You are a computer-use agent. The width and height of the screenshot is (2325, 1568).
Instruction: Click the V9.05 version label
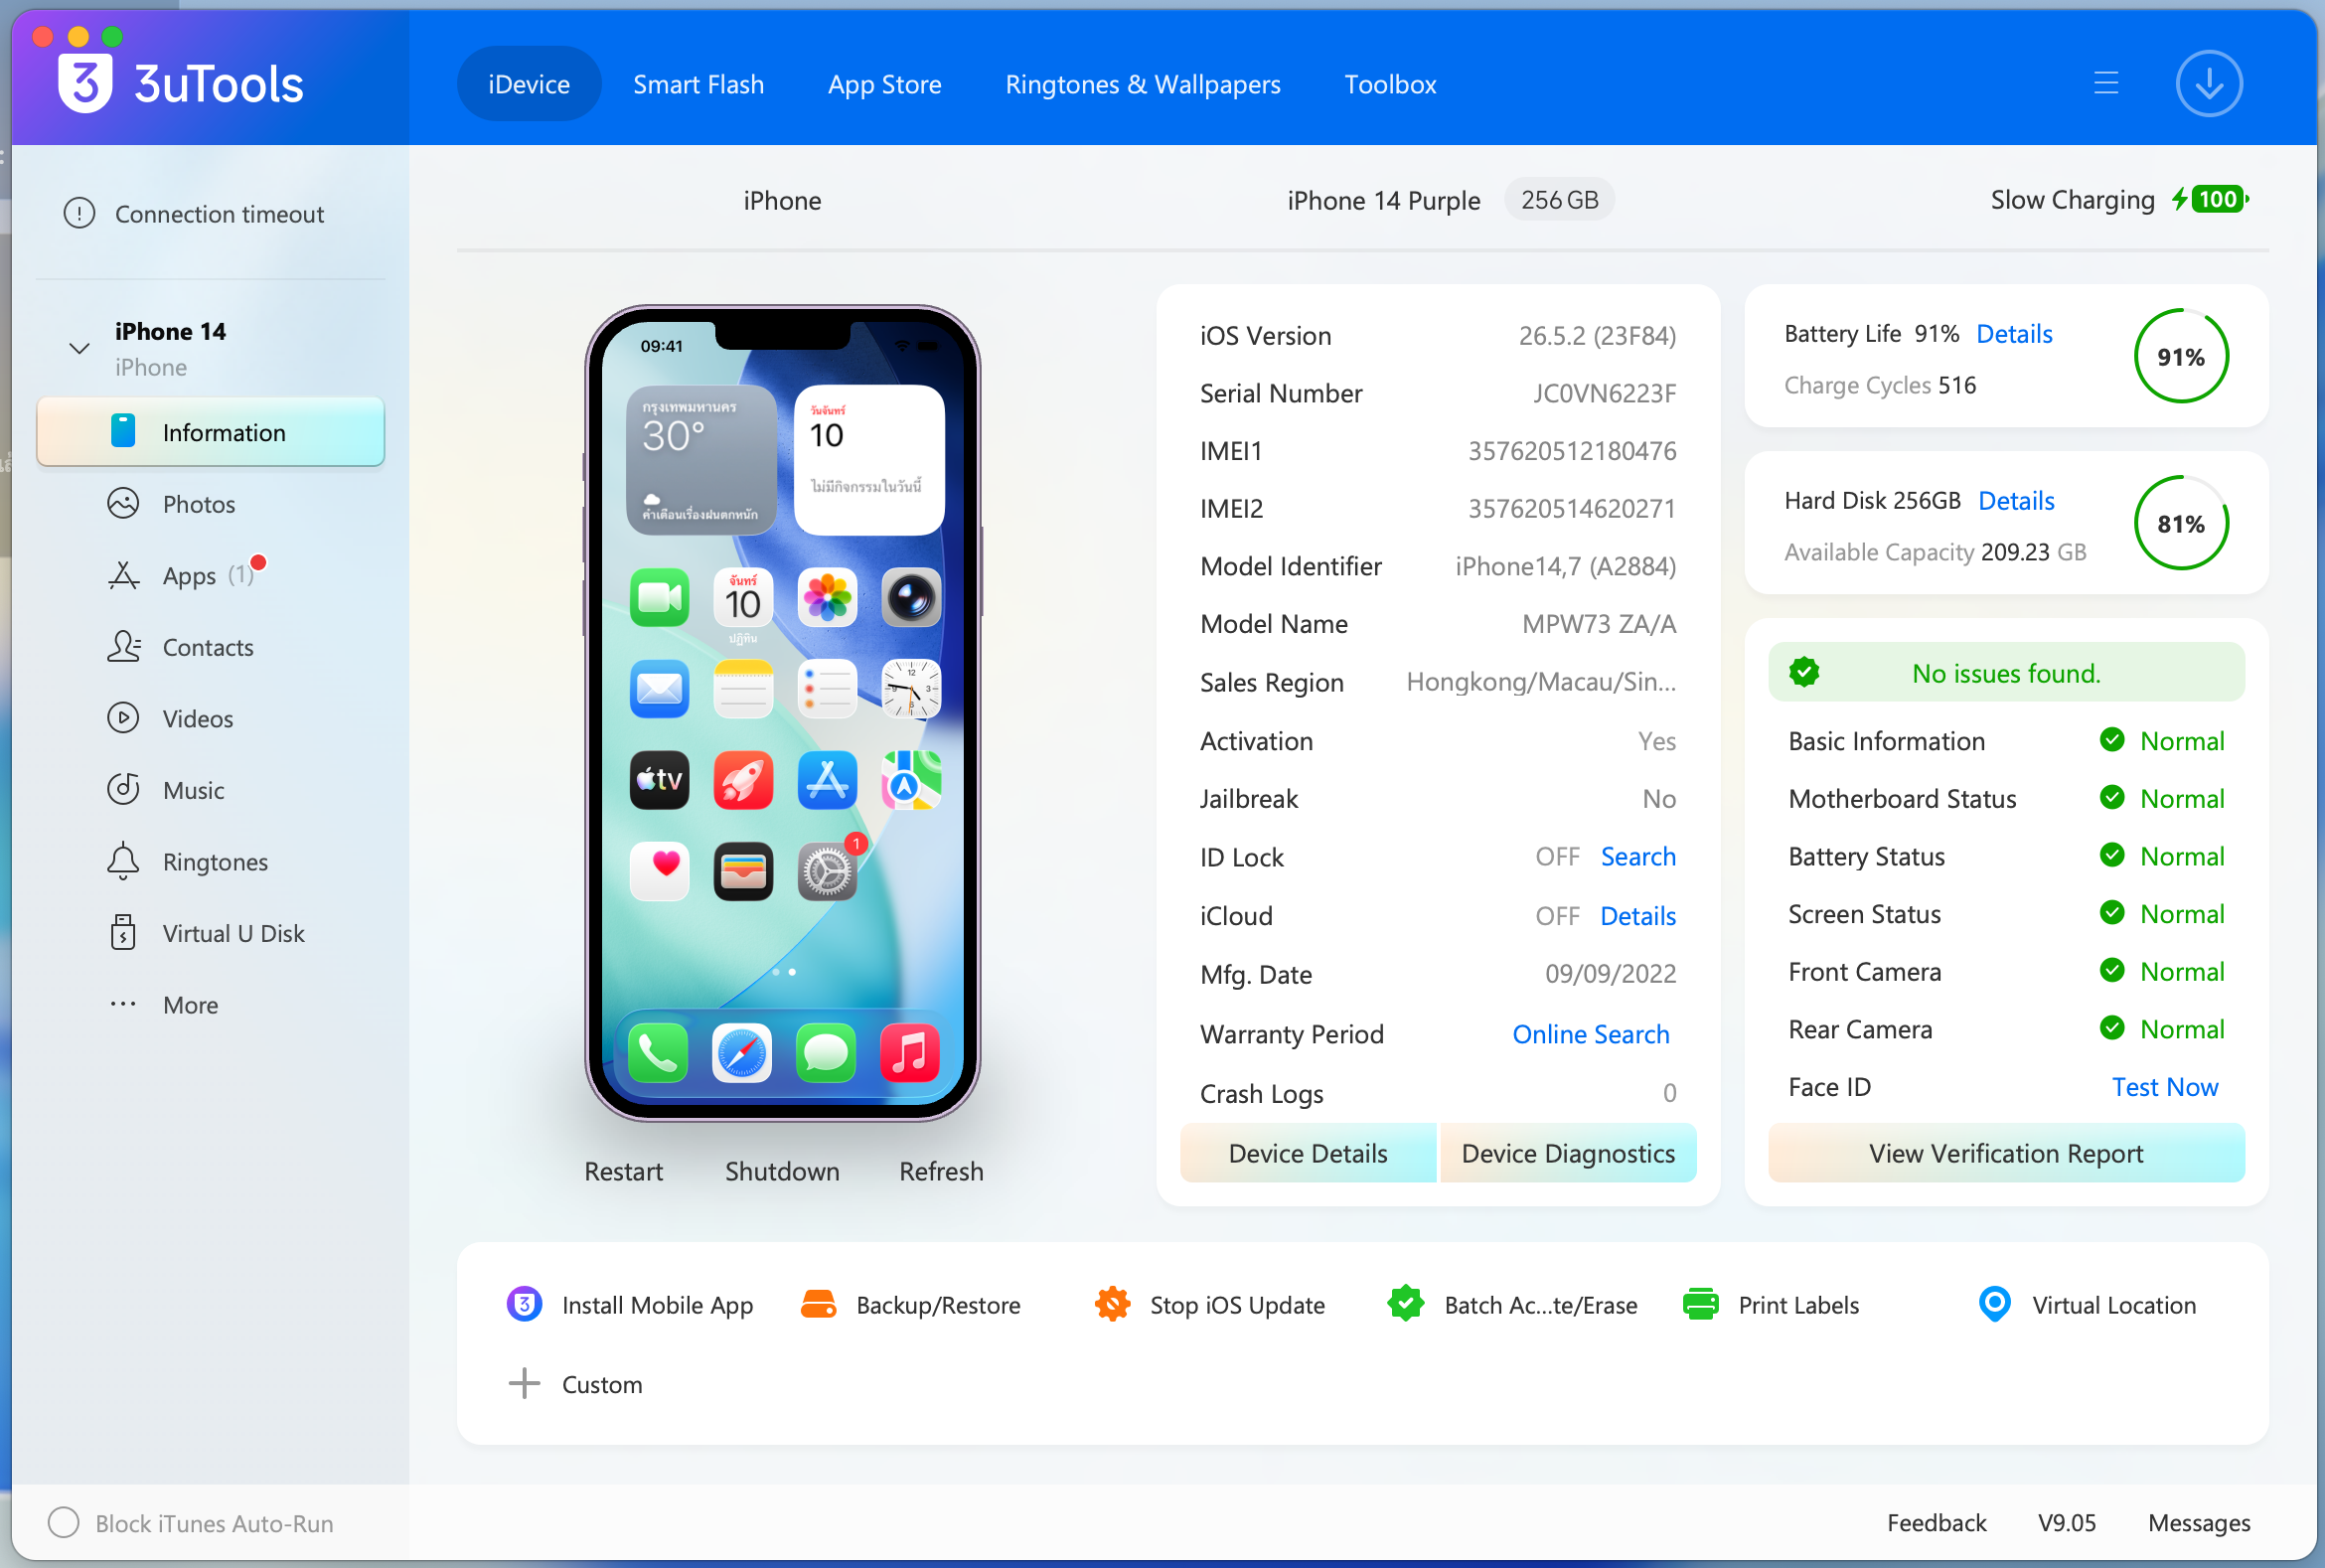tap(2066, 1522)
